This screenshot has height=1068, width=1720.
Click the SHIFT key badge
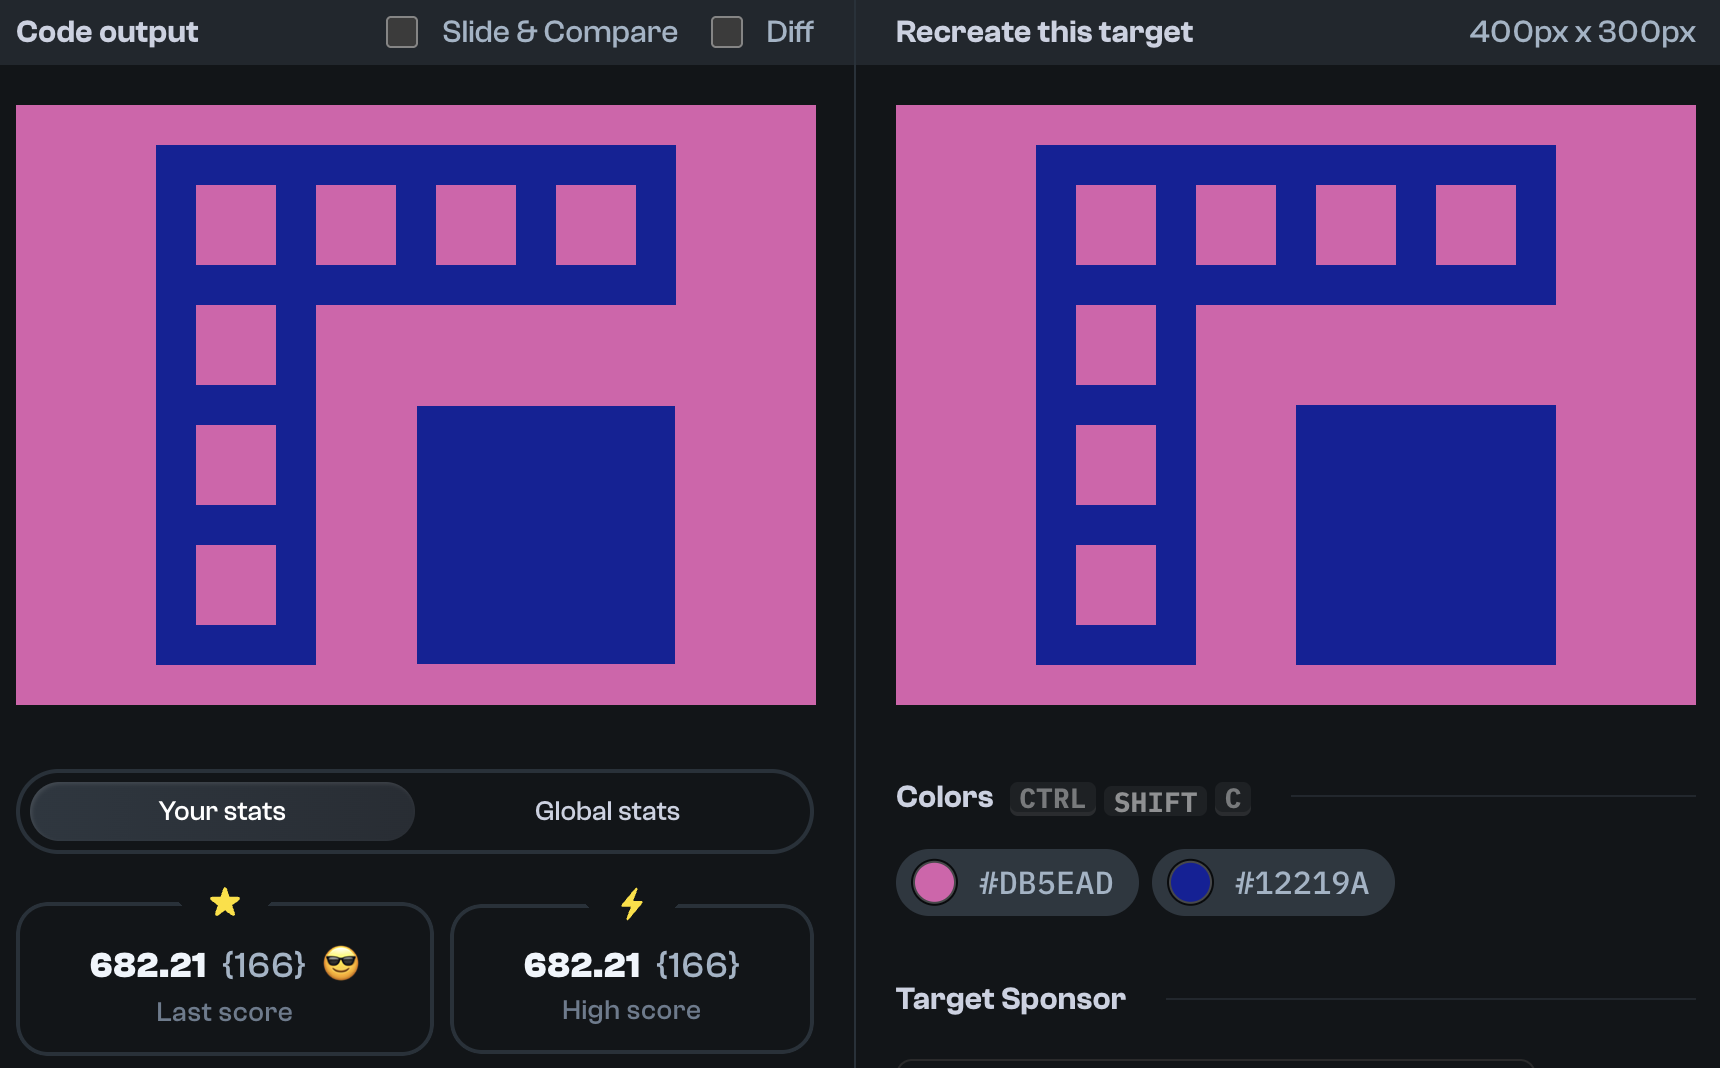coord(1154,800)
